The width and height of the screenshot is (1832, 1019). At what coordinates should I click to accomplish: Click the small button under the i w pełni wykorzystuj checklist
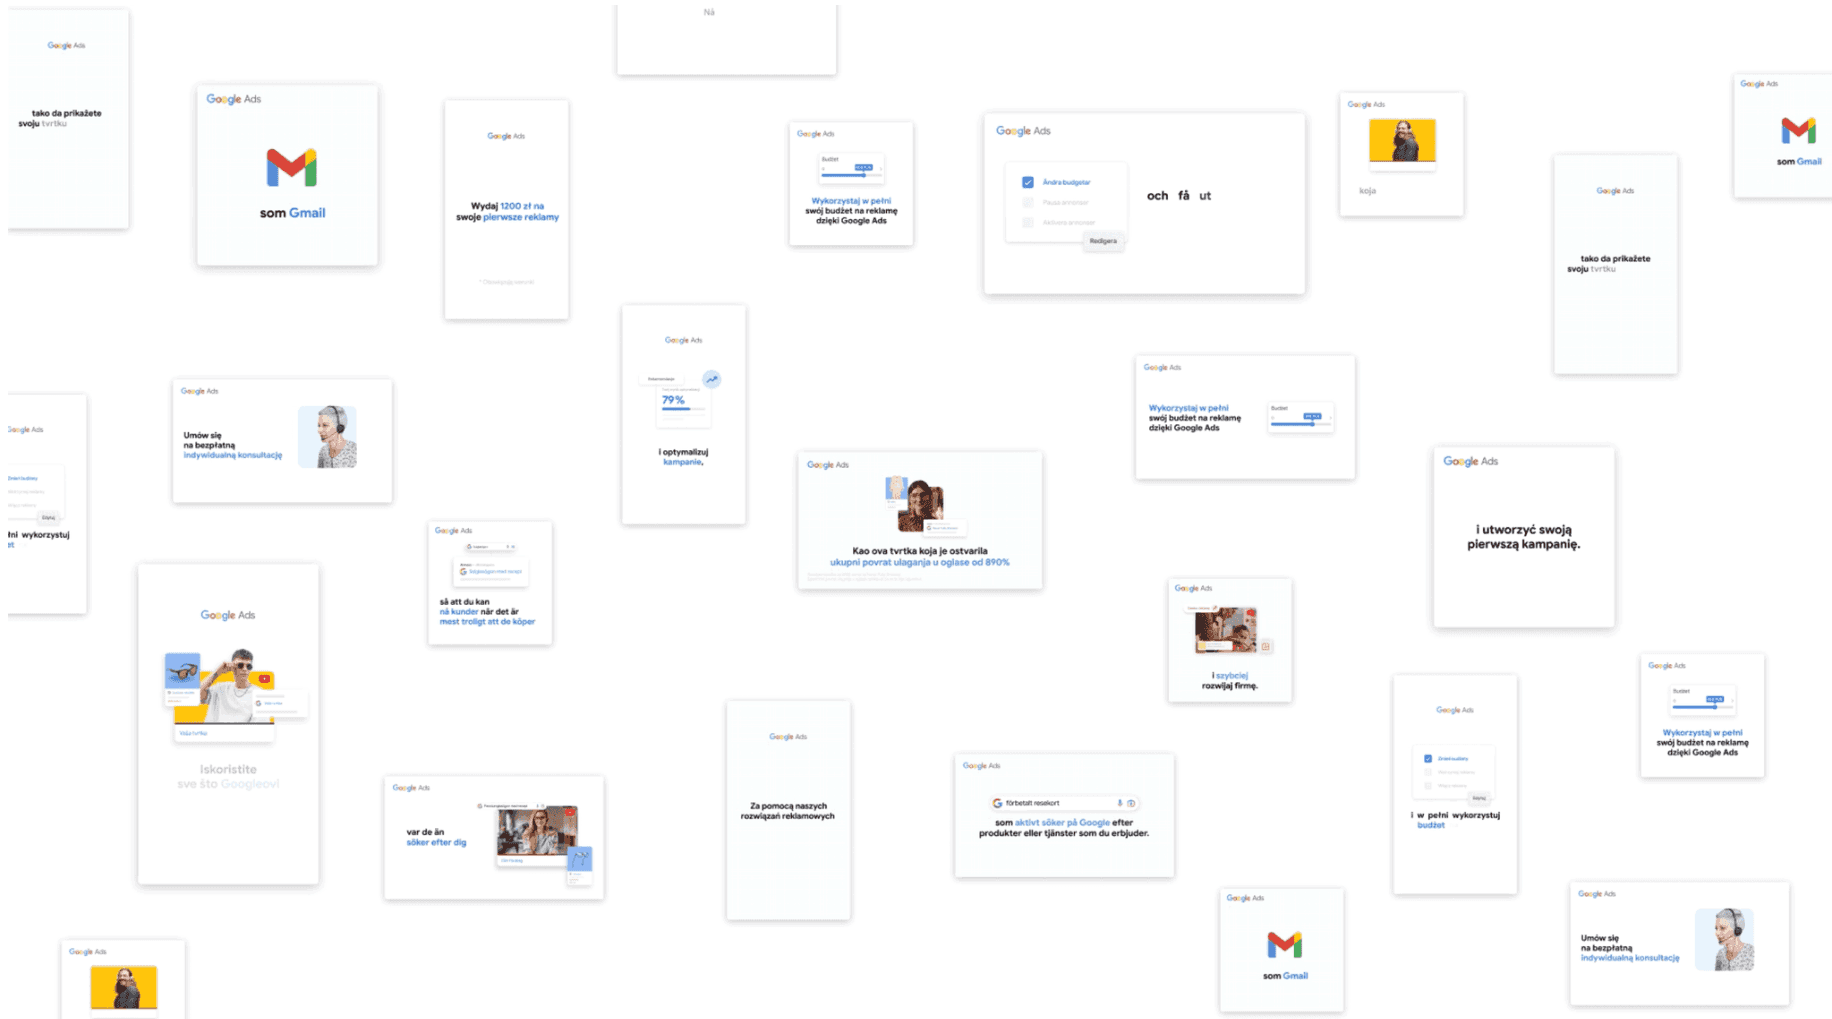tap(1479, 798)
